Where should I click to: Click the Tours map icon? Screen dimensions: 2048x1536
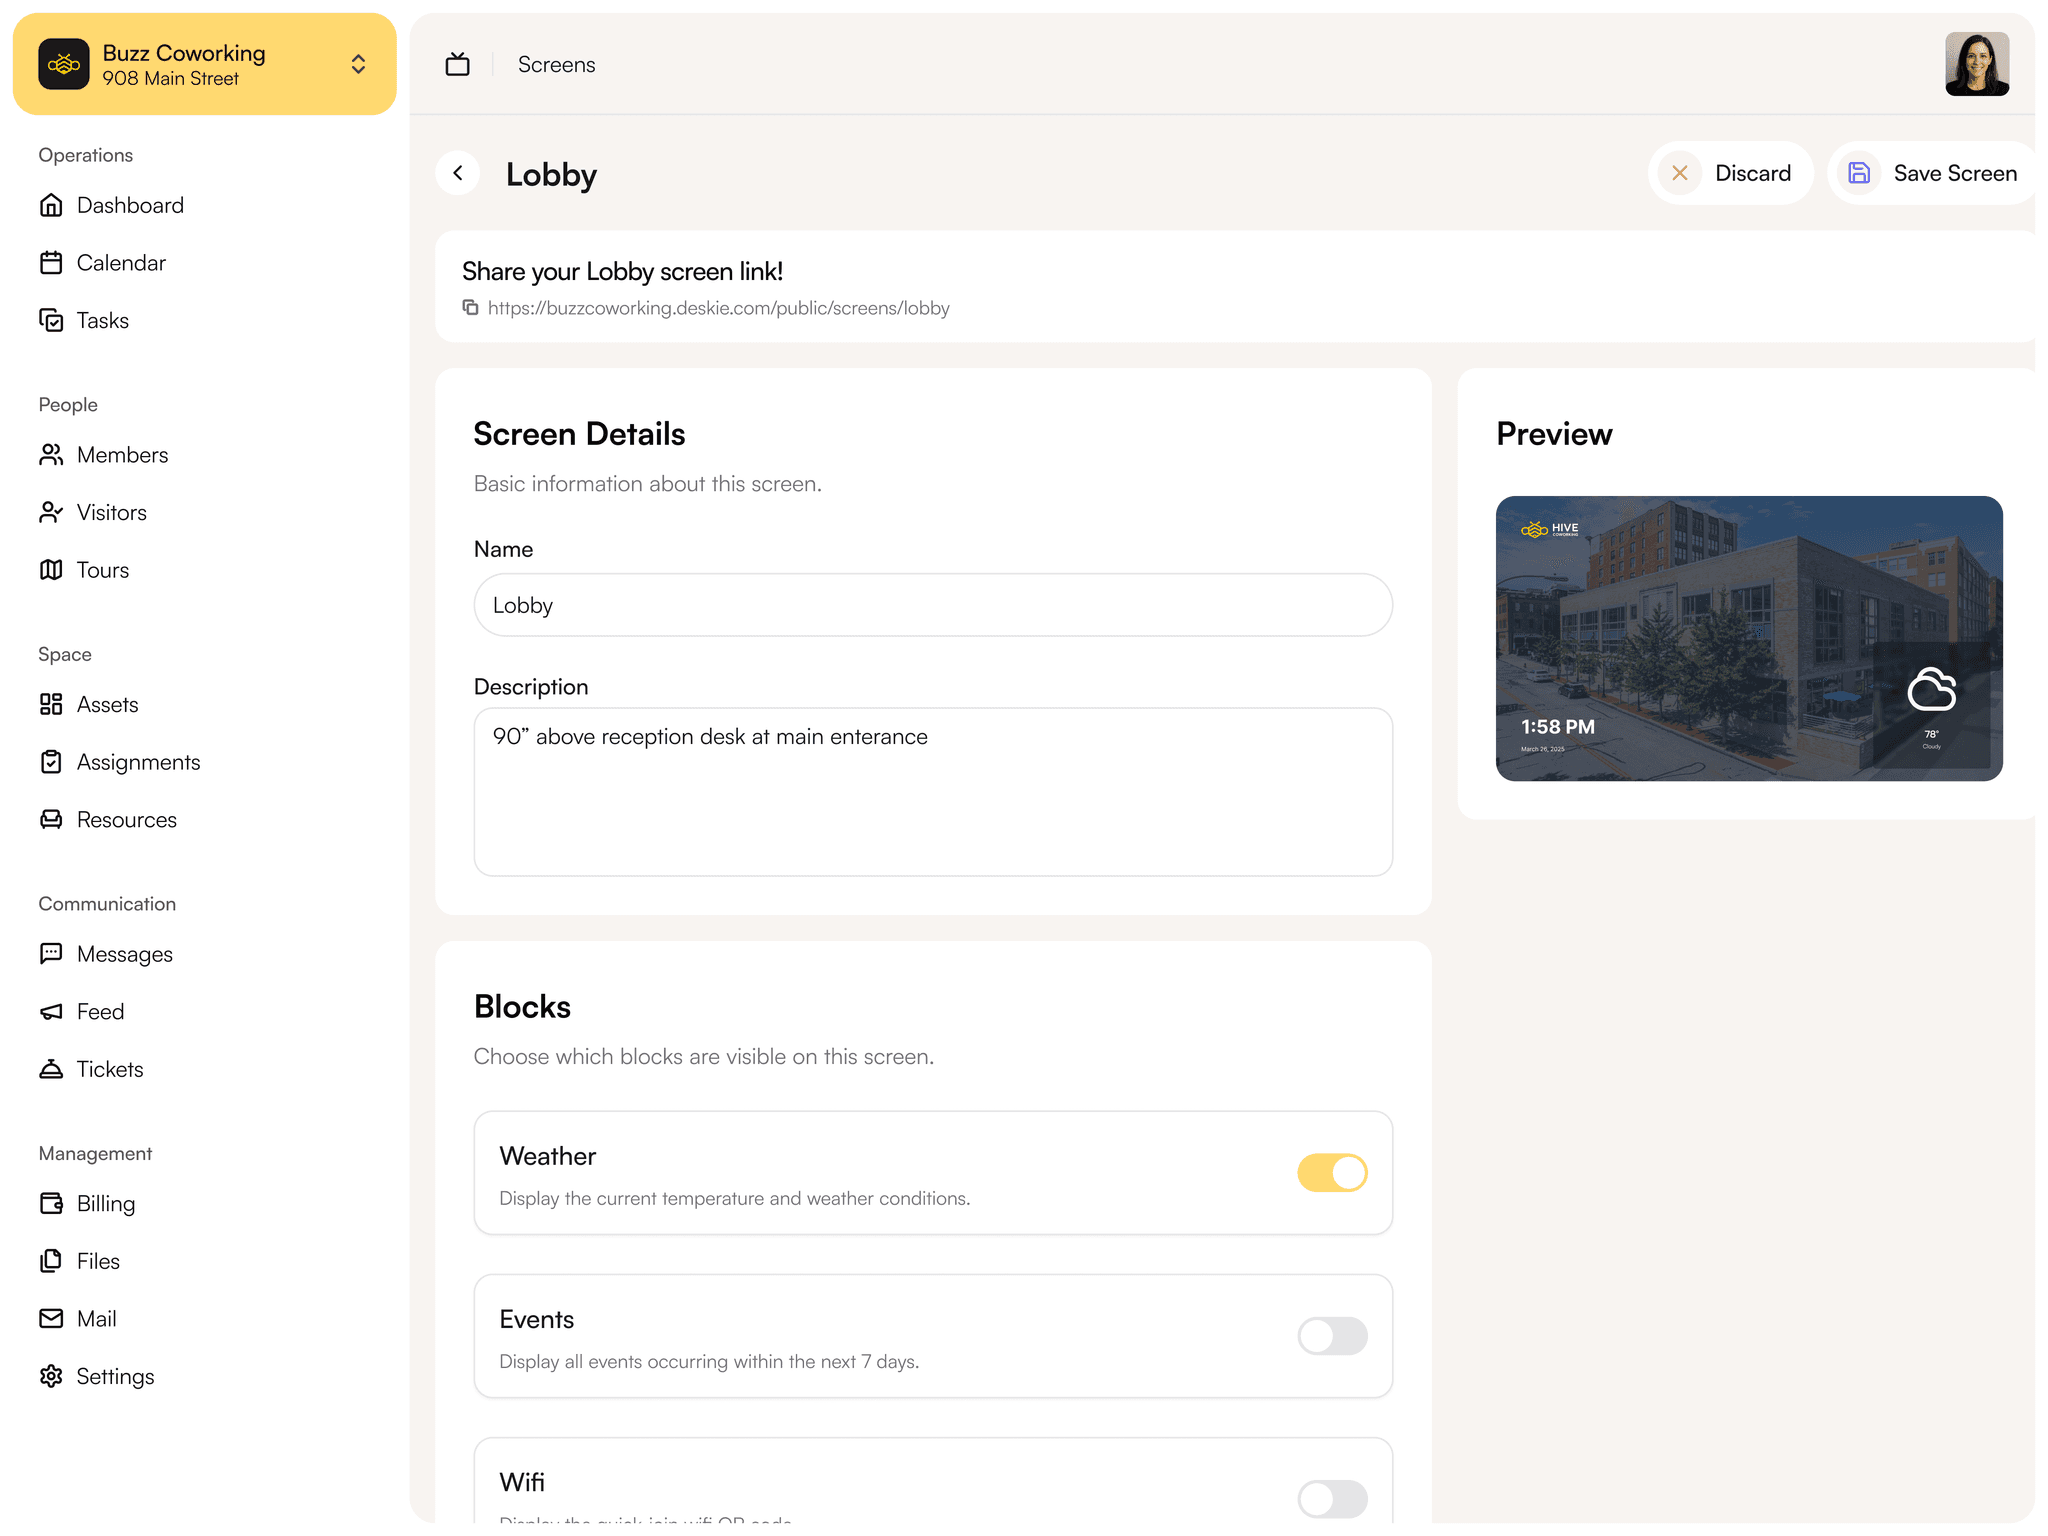pyautogui.click(x=51, y=570)
